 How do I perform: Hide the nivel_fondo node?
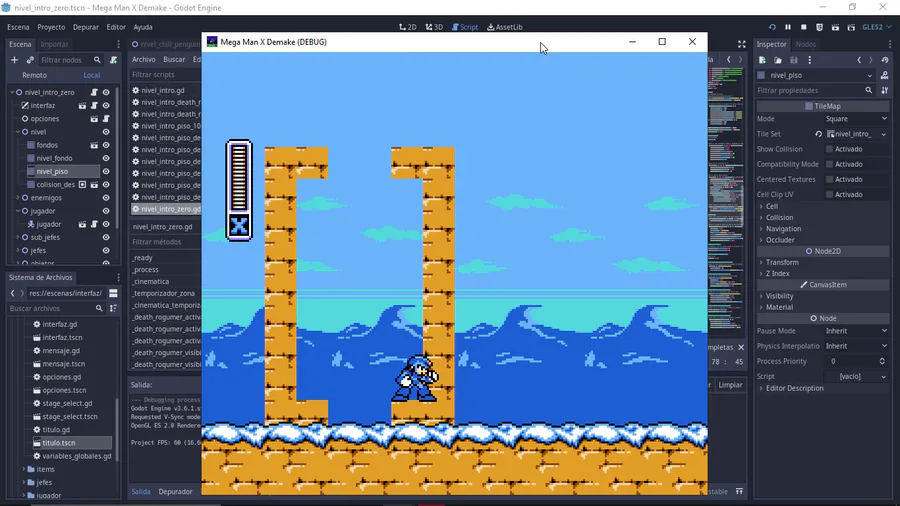pyautogui.click(x=106, y=158)
